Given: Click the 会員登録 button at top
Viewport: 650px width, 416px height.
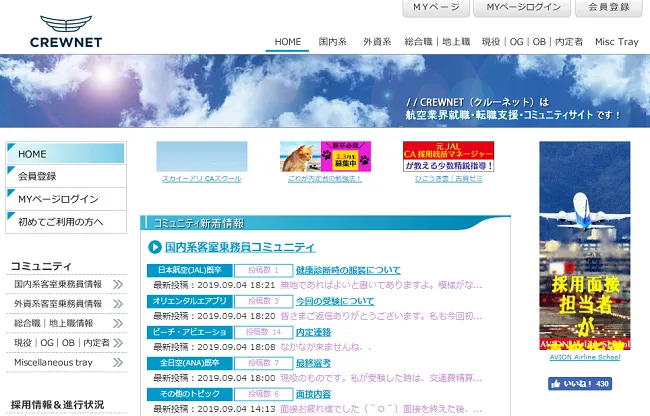Looking at the screenshot, I should click(609, 7).
